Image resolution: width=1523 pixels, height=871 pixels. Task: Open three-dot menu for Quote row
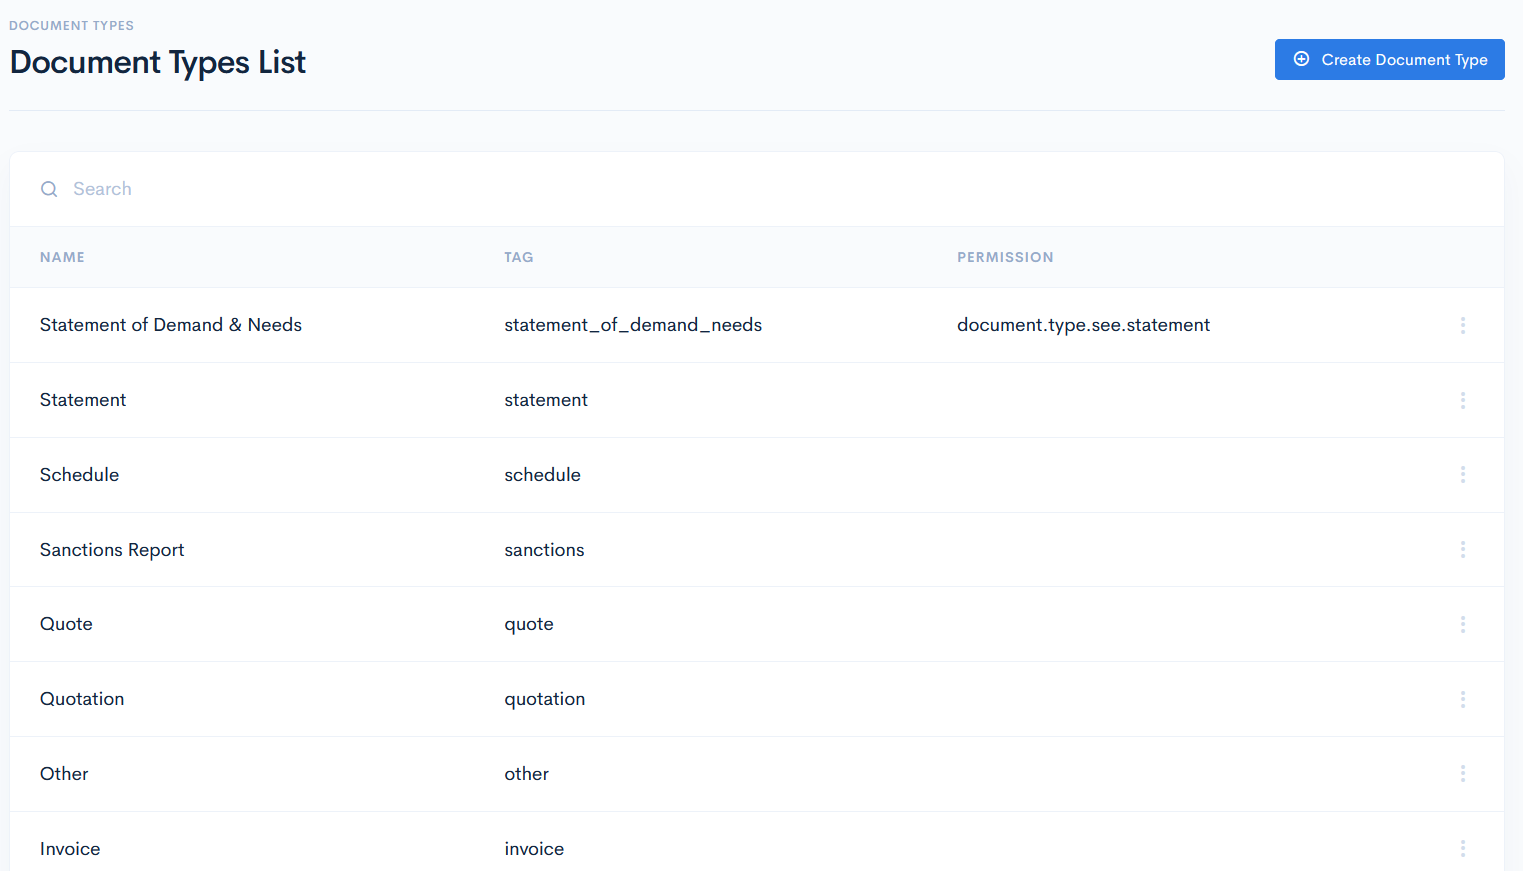(x=1462, y=624)
